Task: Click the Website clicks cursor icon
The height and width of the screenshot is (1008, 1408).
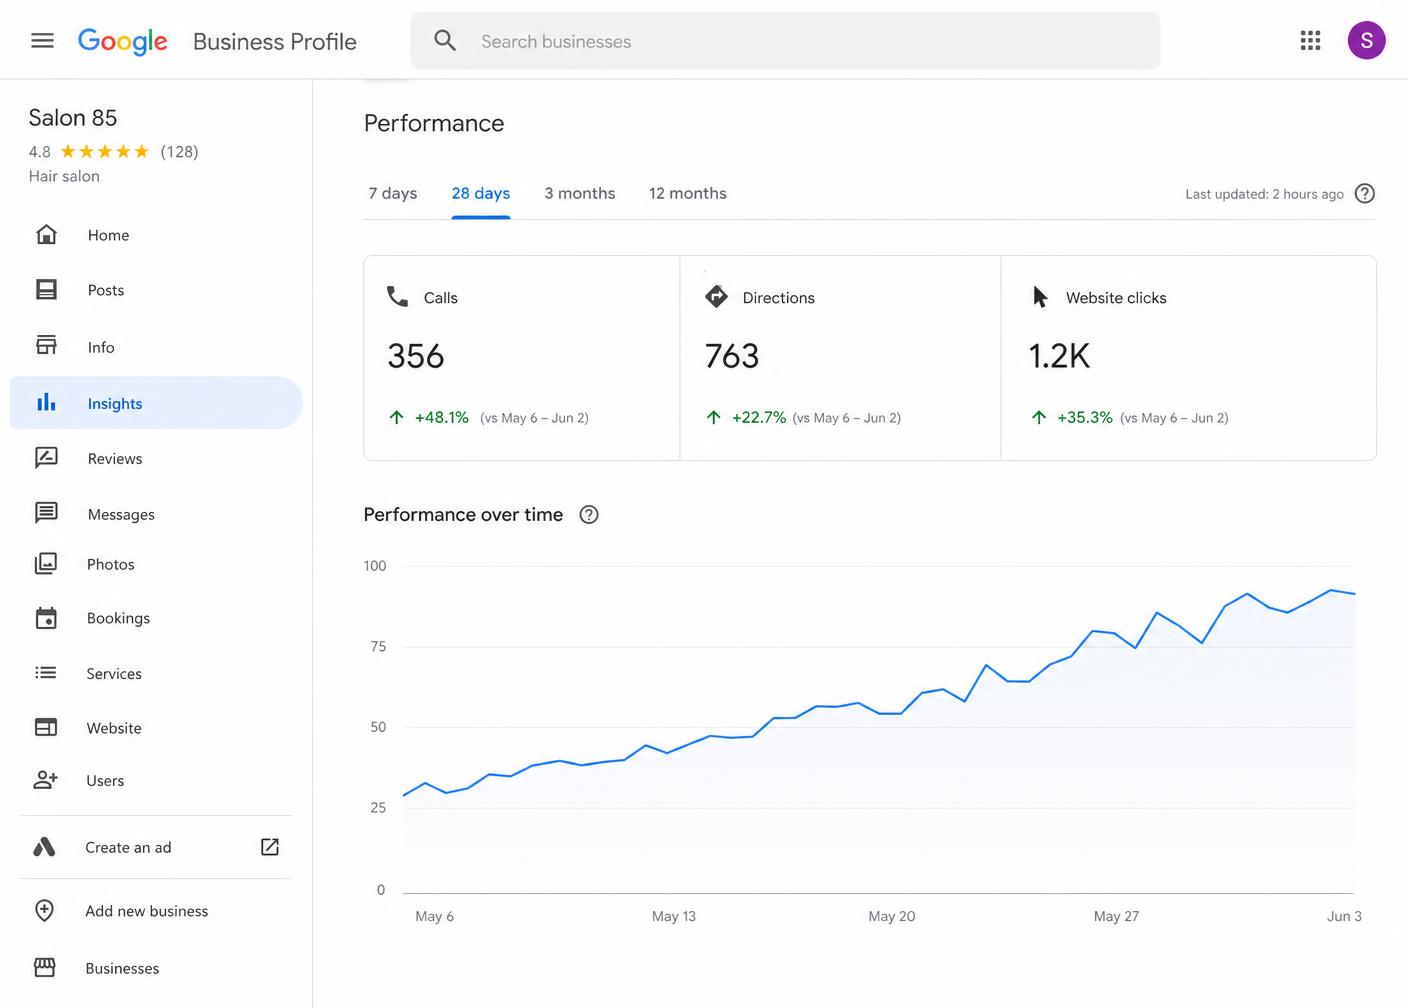Action: pos(1040,297)
